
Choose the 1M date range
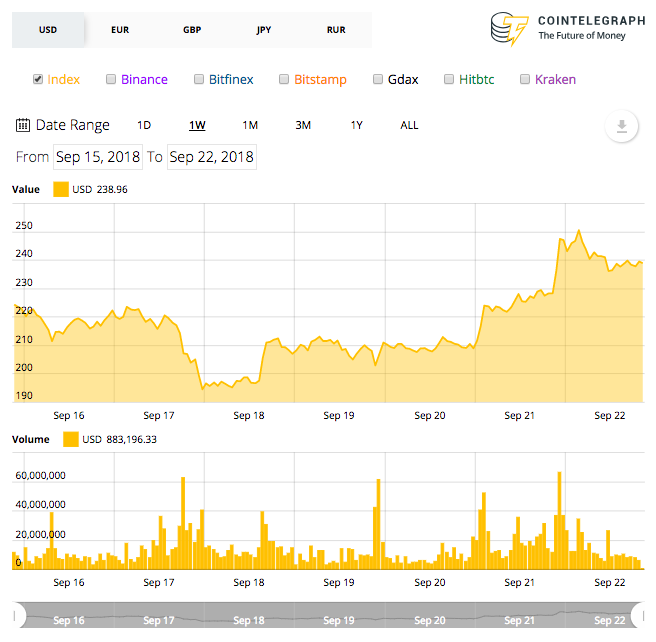(250, 125)
